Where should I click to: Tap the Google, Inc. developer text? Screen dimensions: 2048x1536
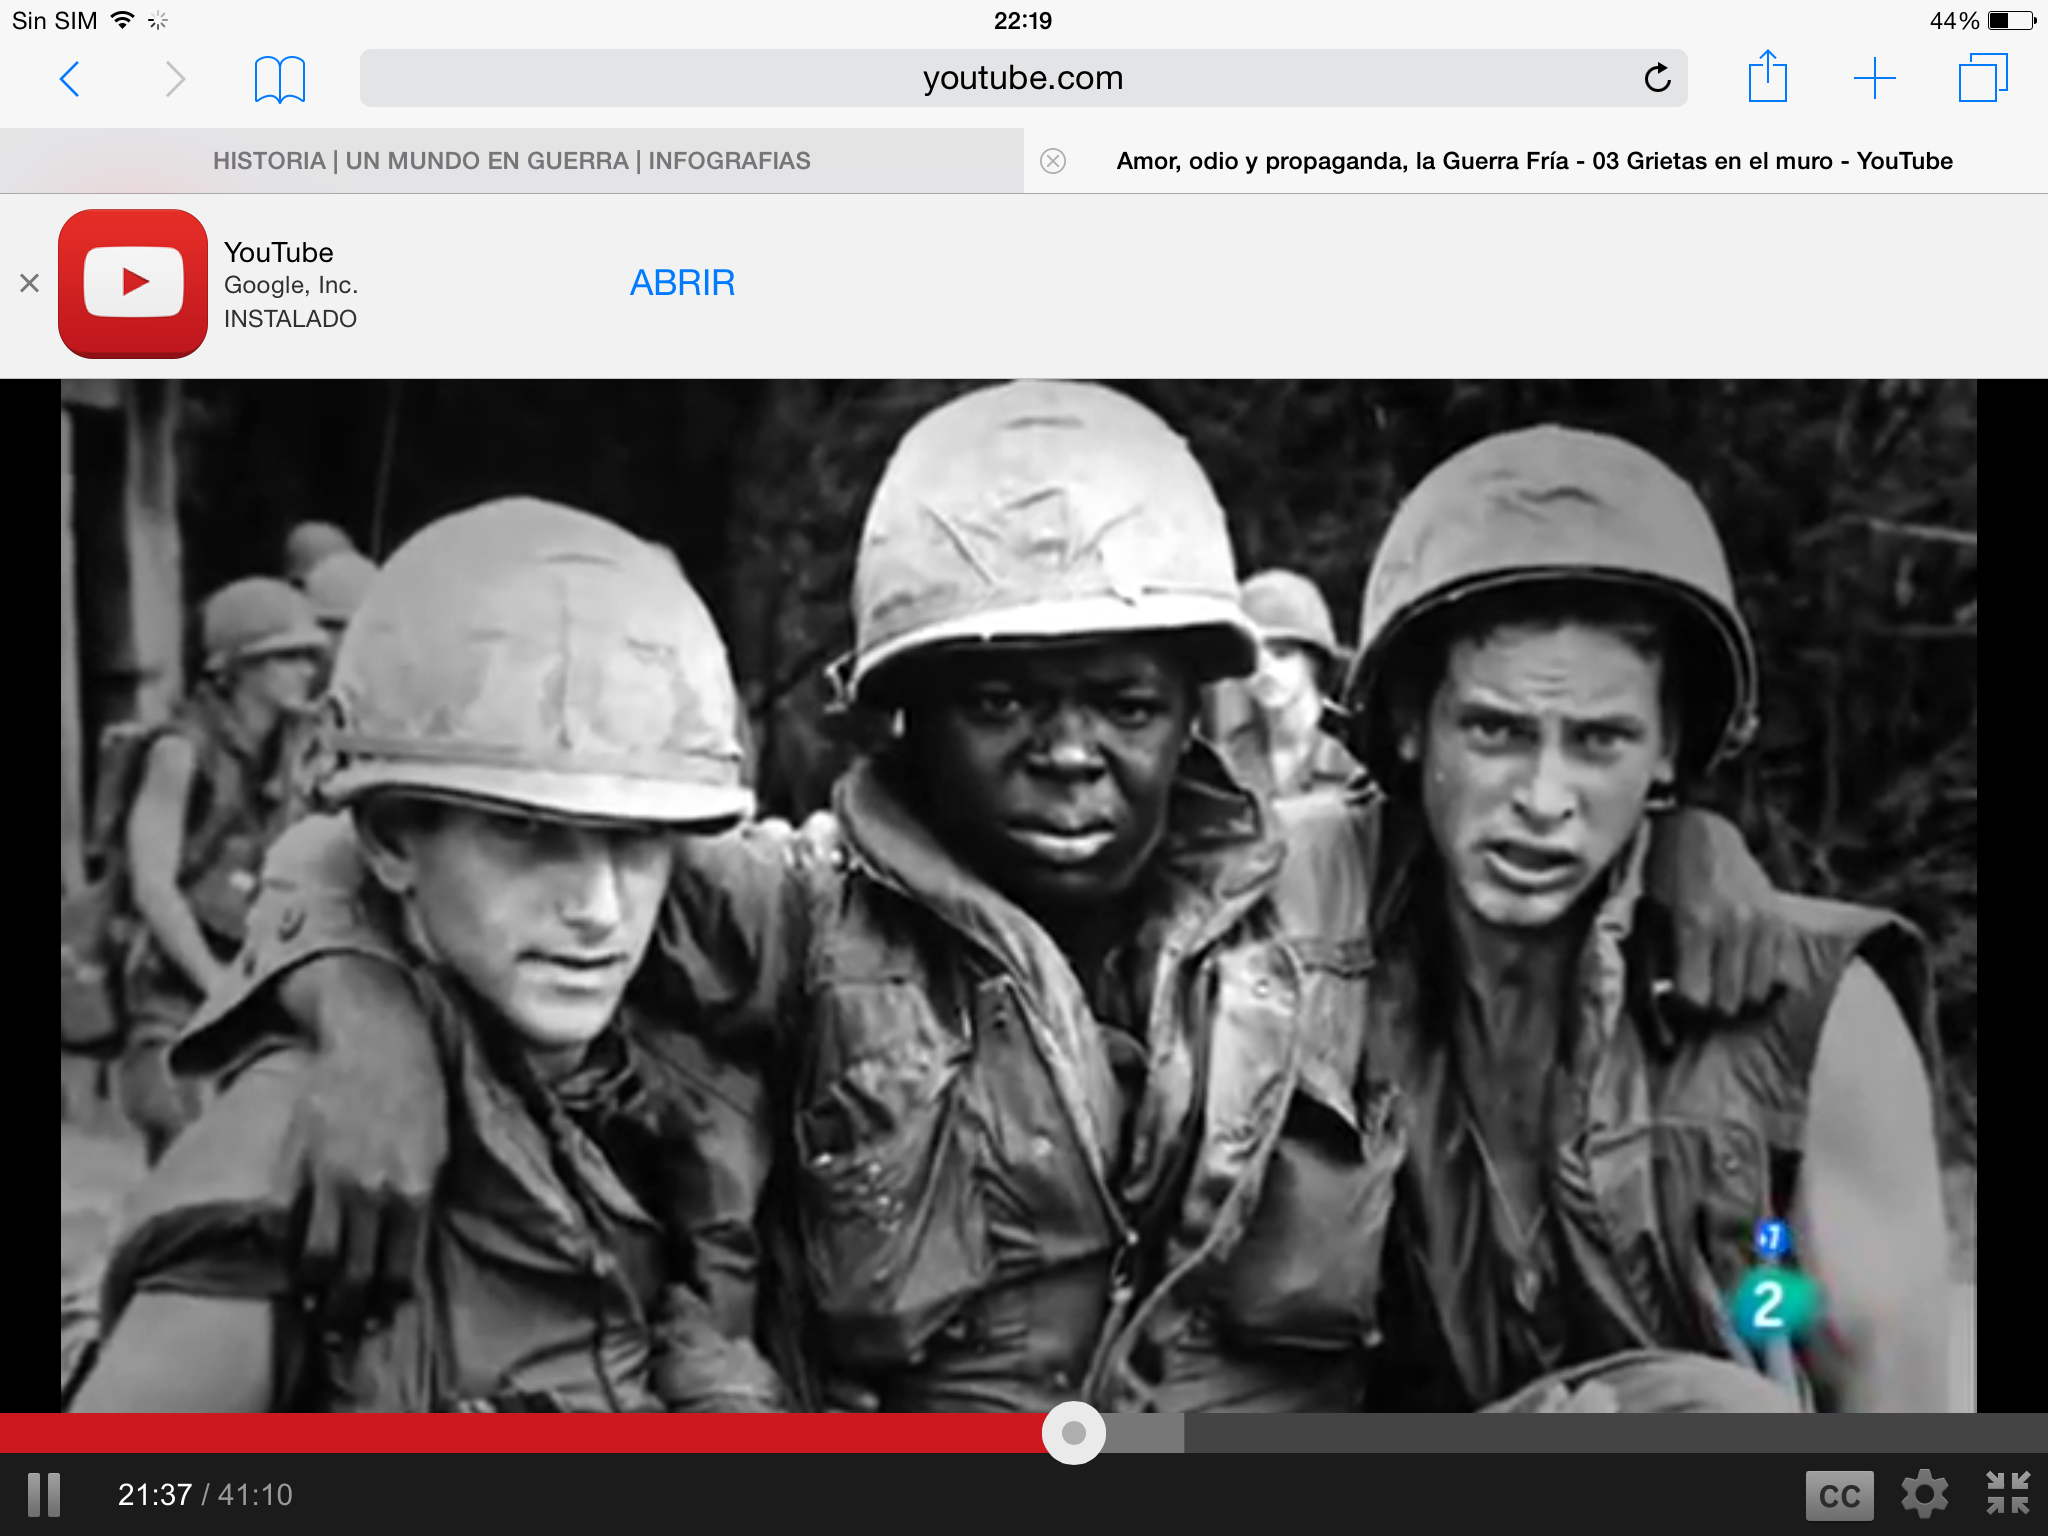pyautogui.click(x=291, y=285)
